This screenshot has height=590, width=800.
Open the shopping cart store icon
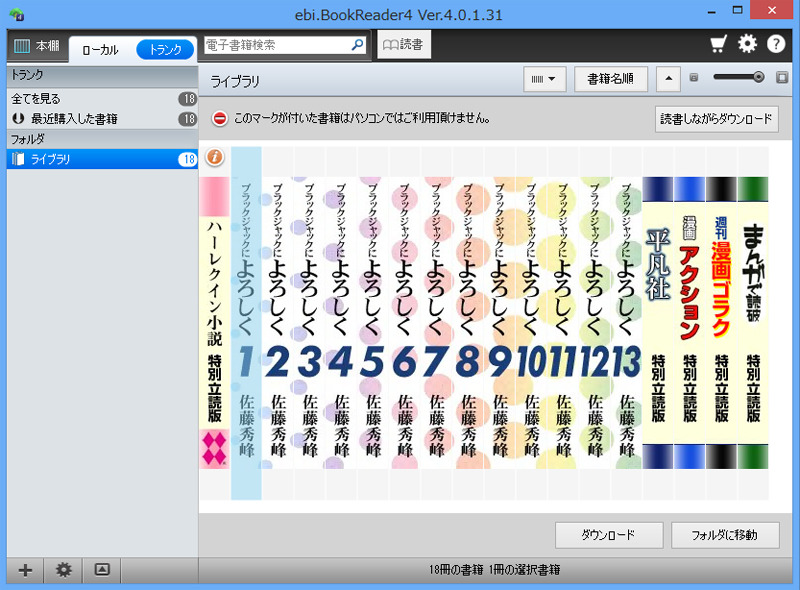pyautogui.click(x=718, y=44)
